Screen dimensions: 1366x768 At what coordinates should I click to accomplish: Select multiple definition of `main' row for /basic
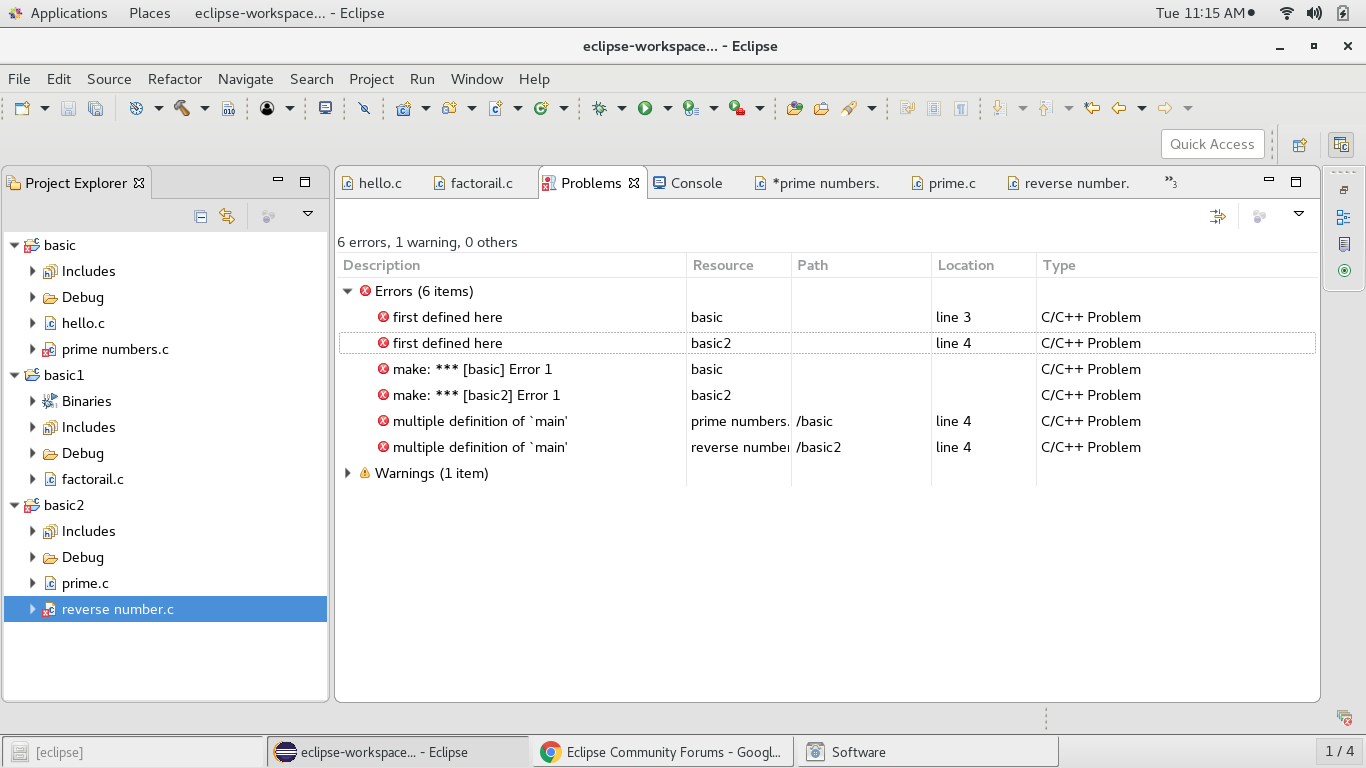point(828,421)
